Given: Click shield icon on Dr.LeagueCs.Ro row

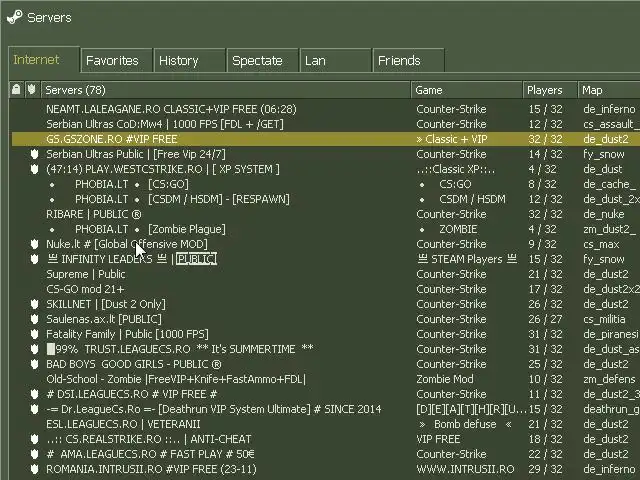Looking at the screenshot, I should point(35,409).
